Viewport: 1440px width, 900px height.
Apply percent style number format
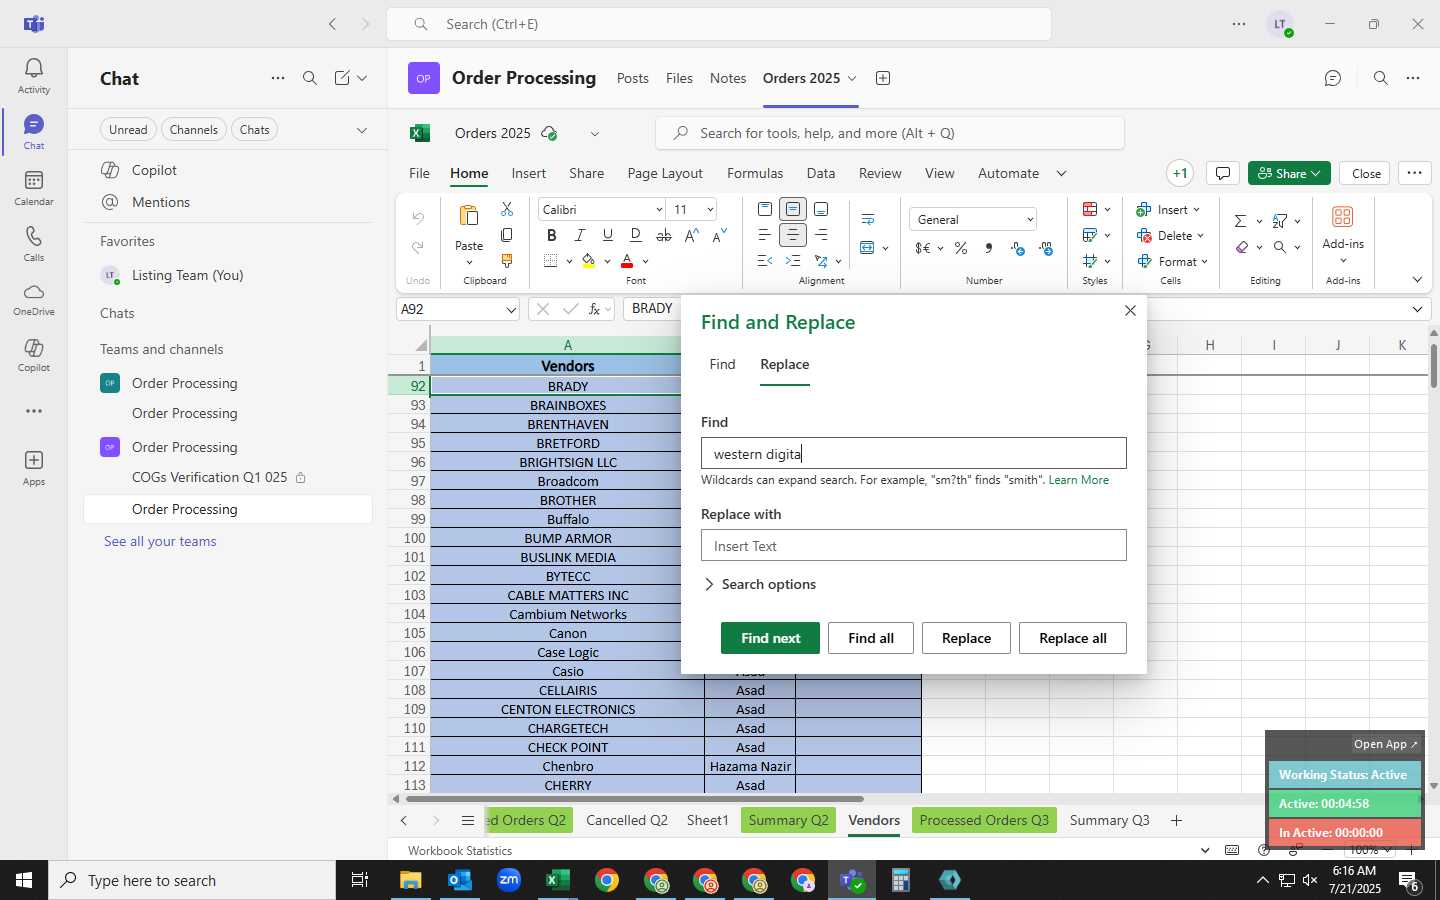tap(961, 248)
